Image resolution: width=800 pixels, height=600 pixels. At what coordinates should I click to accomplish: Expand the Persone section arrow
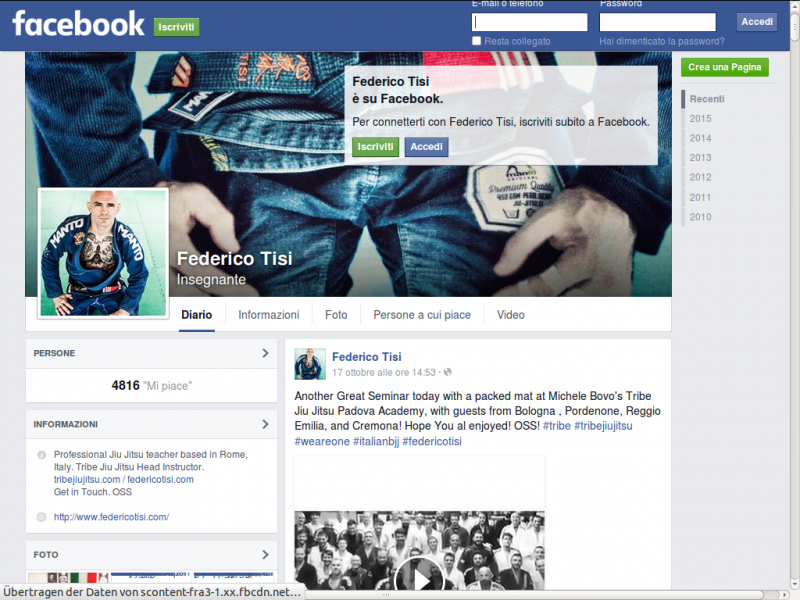pos(265,353)
